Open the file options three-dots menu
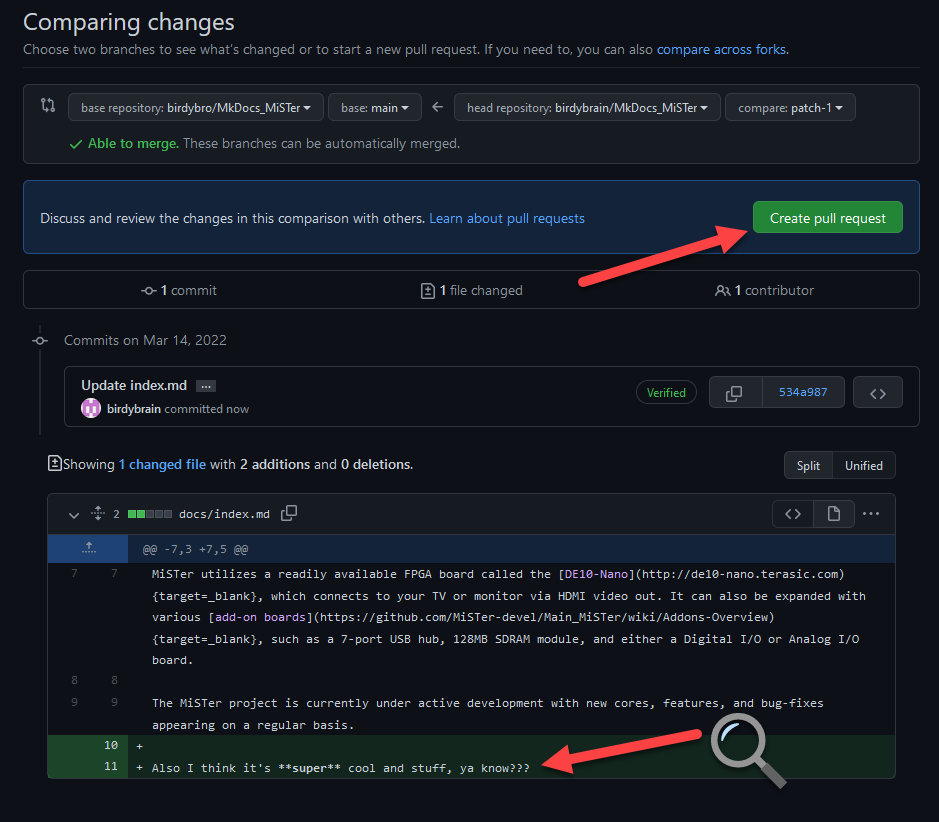The height and width of the screenshot is (822, 939). 871,514
